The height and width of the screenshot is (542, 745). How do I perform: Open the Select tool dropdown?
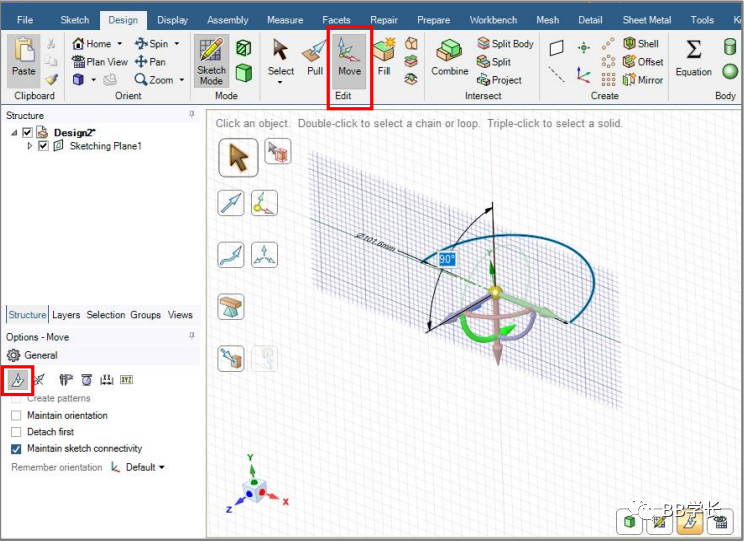point(280,83)
